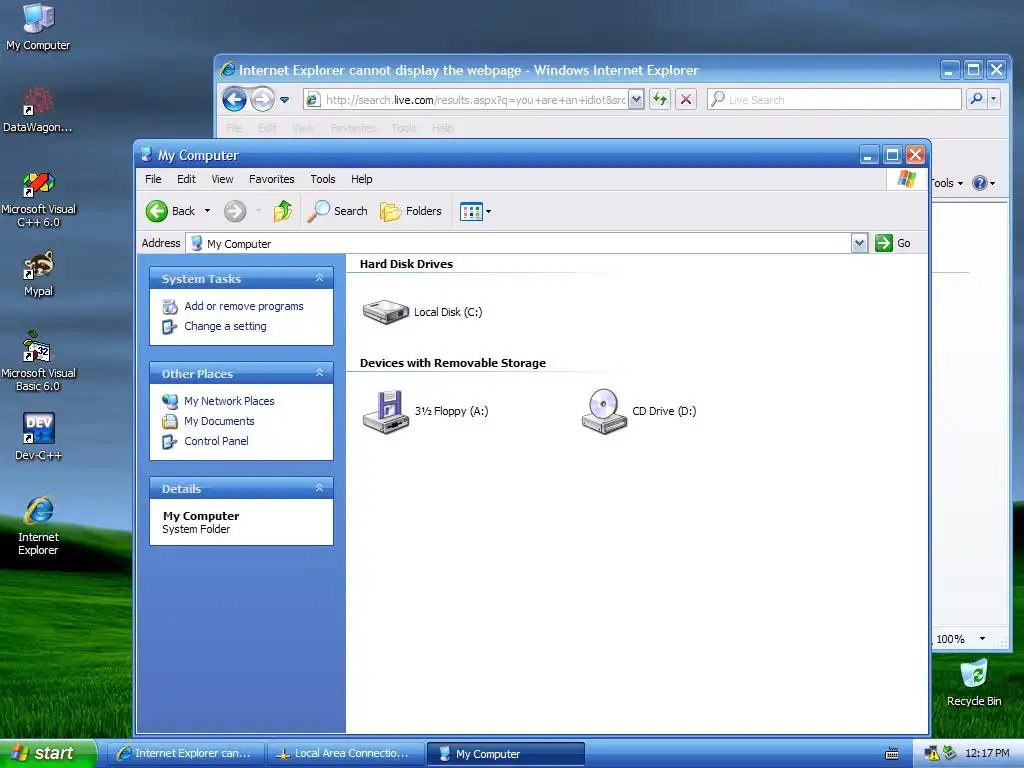Select the Internet Explorer desktop icon
The height and width of the screenshot is (768, 1024).
tap(38, 525)
